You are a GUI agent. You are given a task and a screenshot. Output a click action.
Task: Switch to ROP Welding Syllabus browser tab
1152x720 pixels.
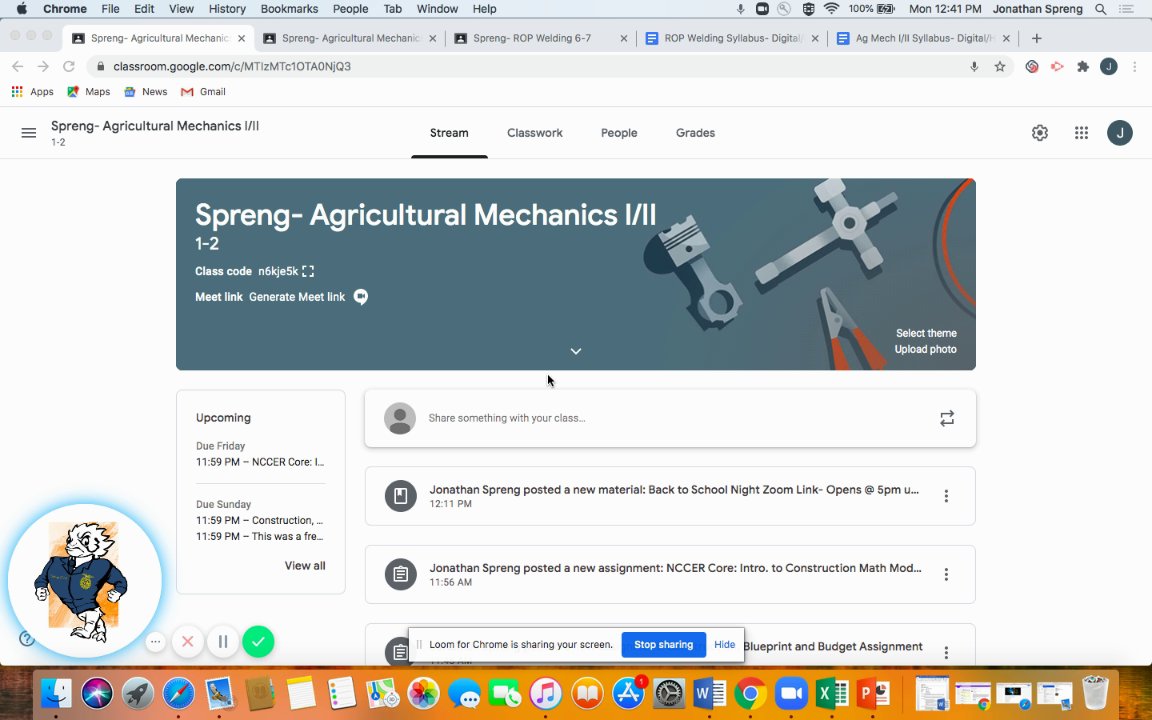click(x=732, y=38)
